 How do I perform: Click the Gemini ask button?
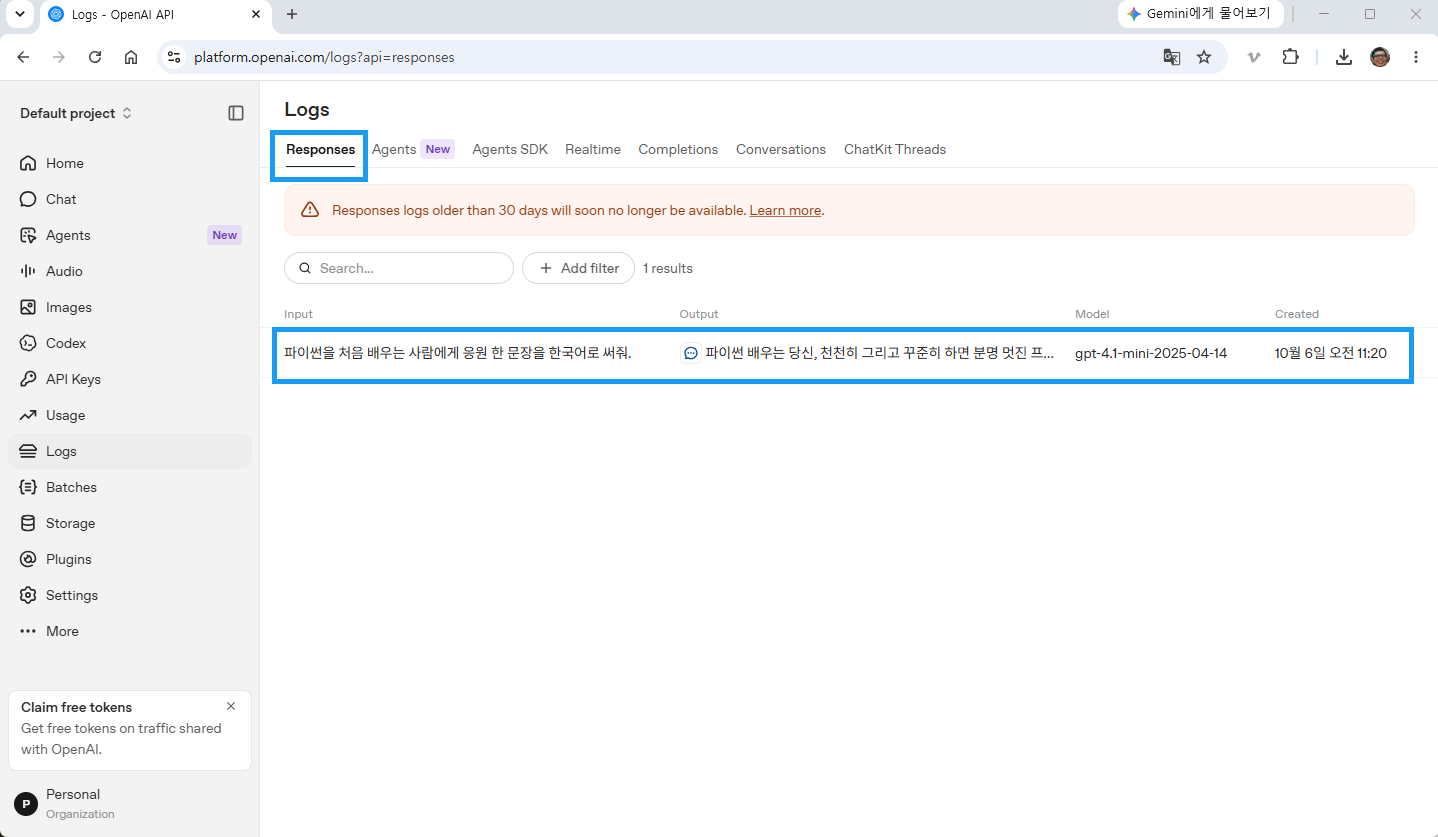[x=1200, y=14]
